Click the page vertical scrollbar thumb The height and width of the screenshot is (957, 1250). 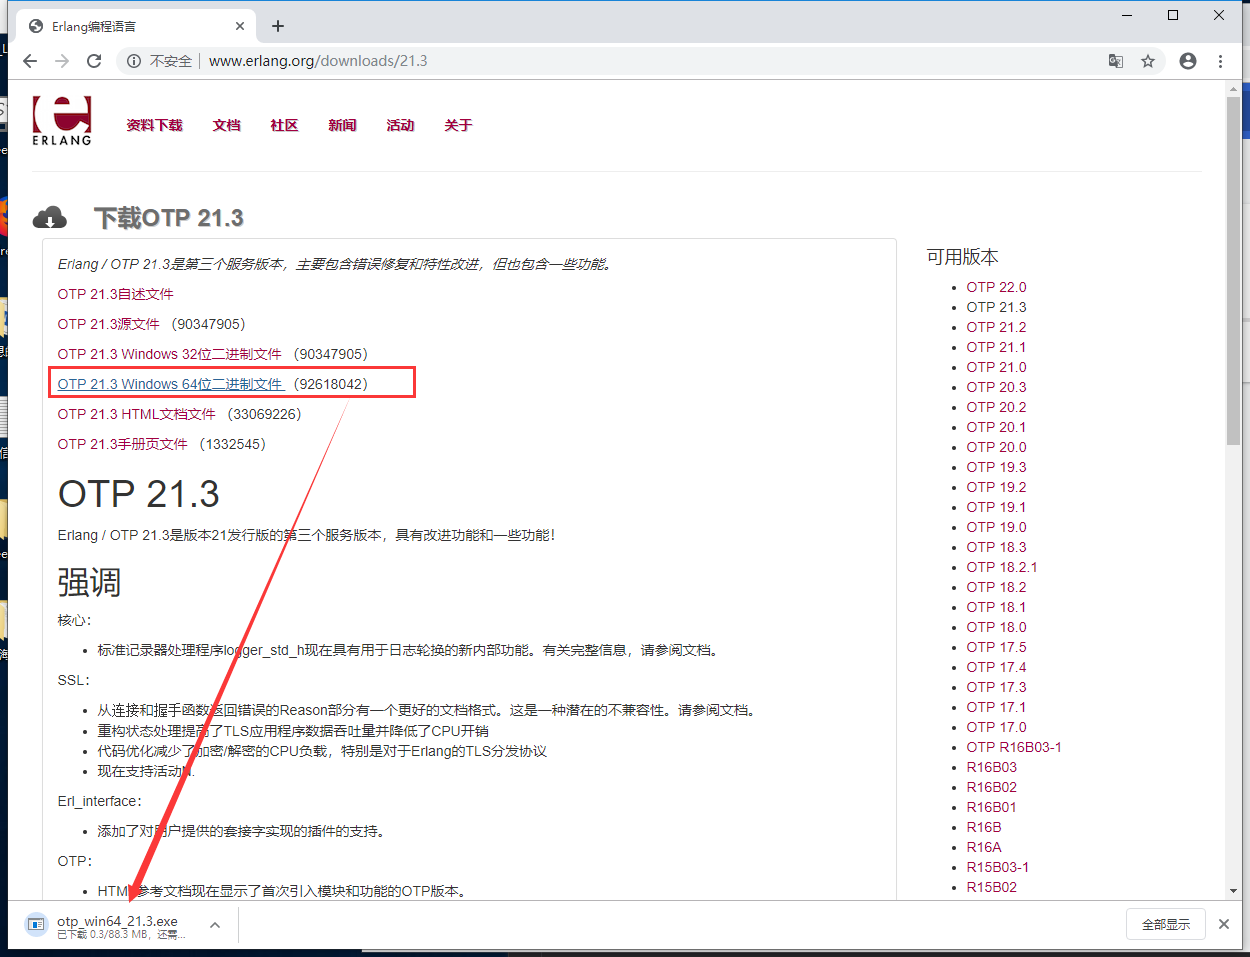(x=1233, y=271)
